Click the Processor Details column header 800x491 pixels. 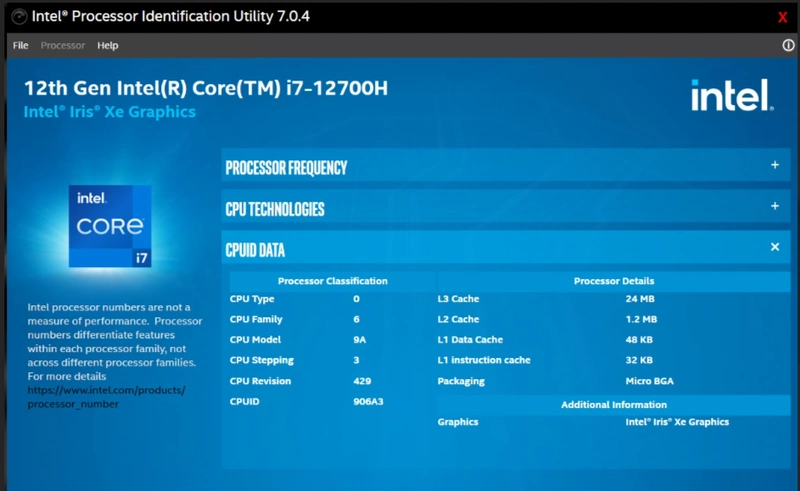coord(614,281)
